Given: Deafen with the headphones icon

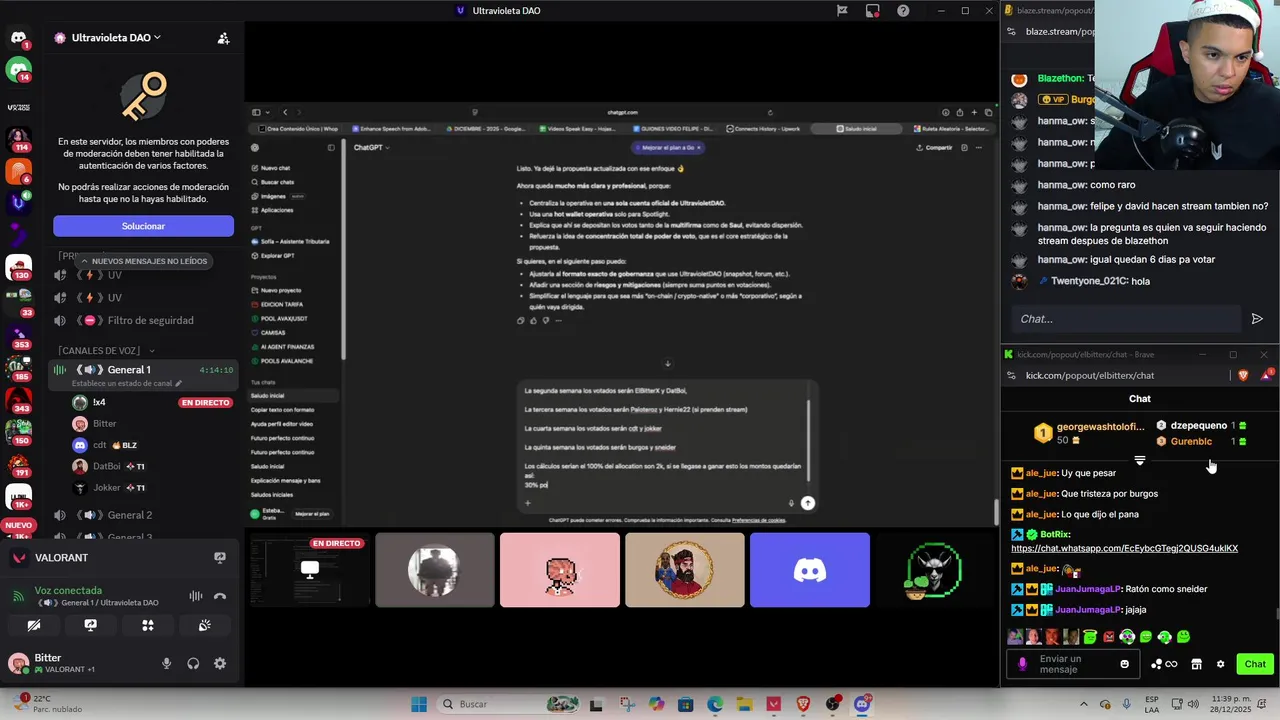Looking at the screenshot, I should [193, 663].
